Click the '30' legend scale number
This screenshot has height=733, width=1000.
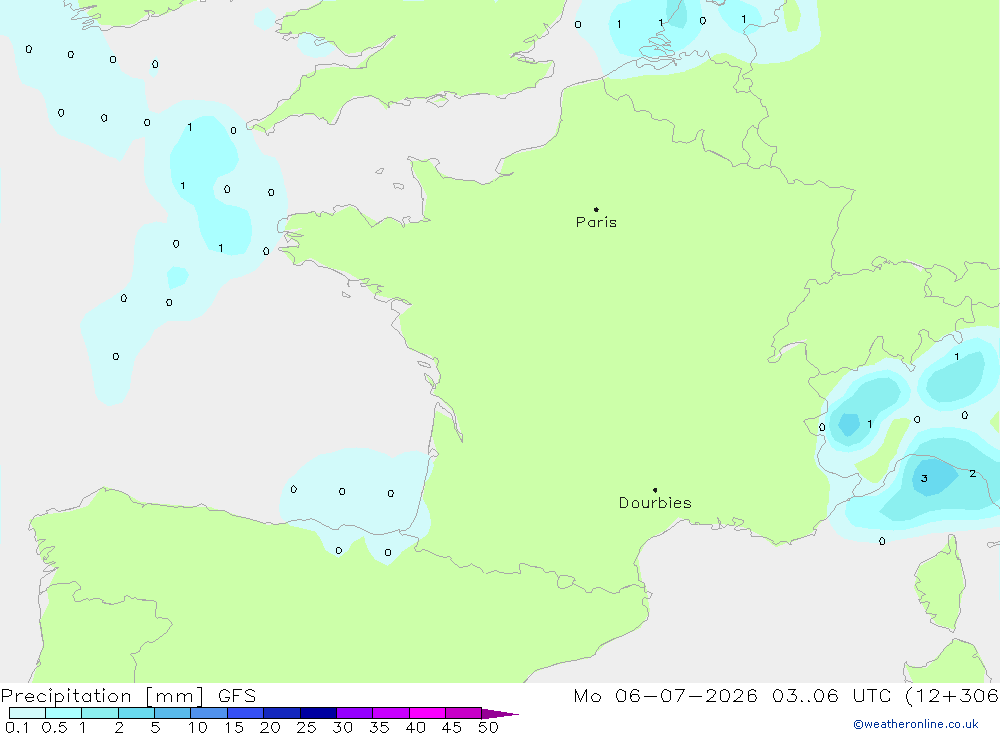[x=343, y=727]
